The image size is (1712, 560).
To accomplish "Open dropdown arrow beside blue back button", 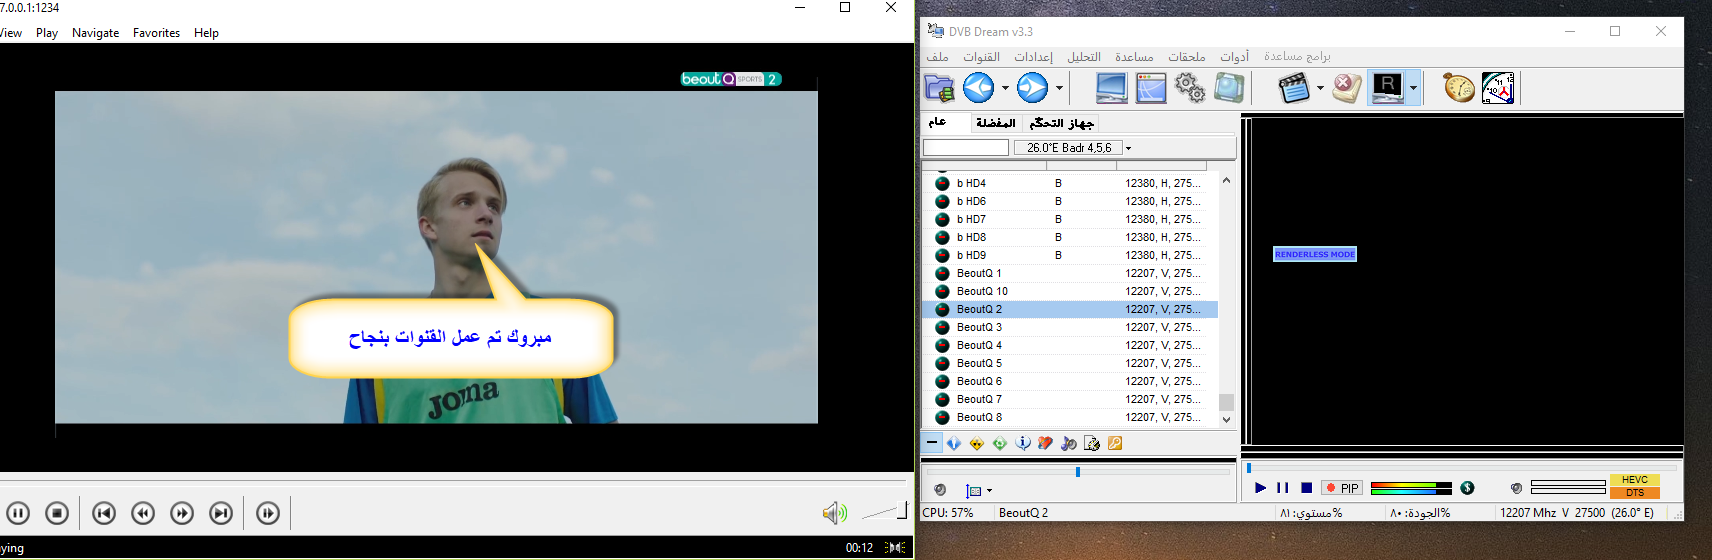I will pos(1005,89).
